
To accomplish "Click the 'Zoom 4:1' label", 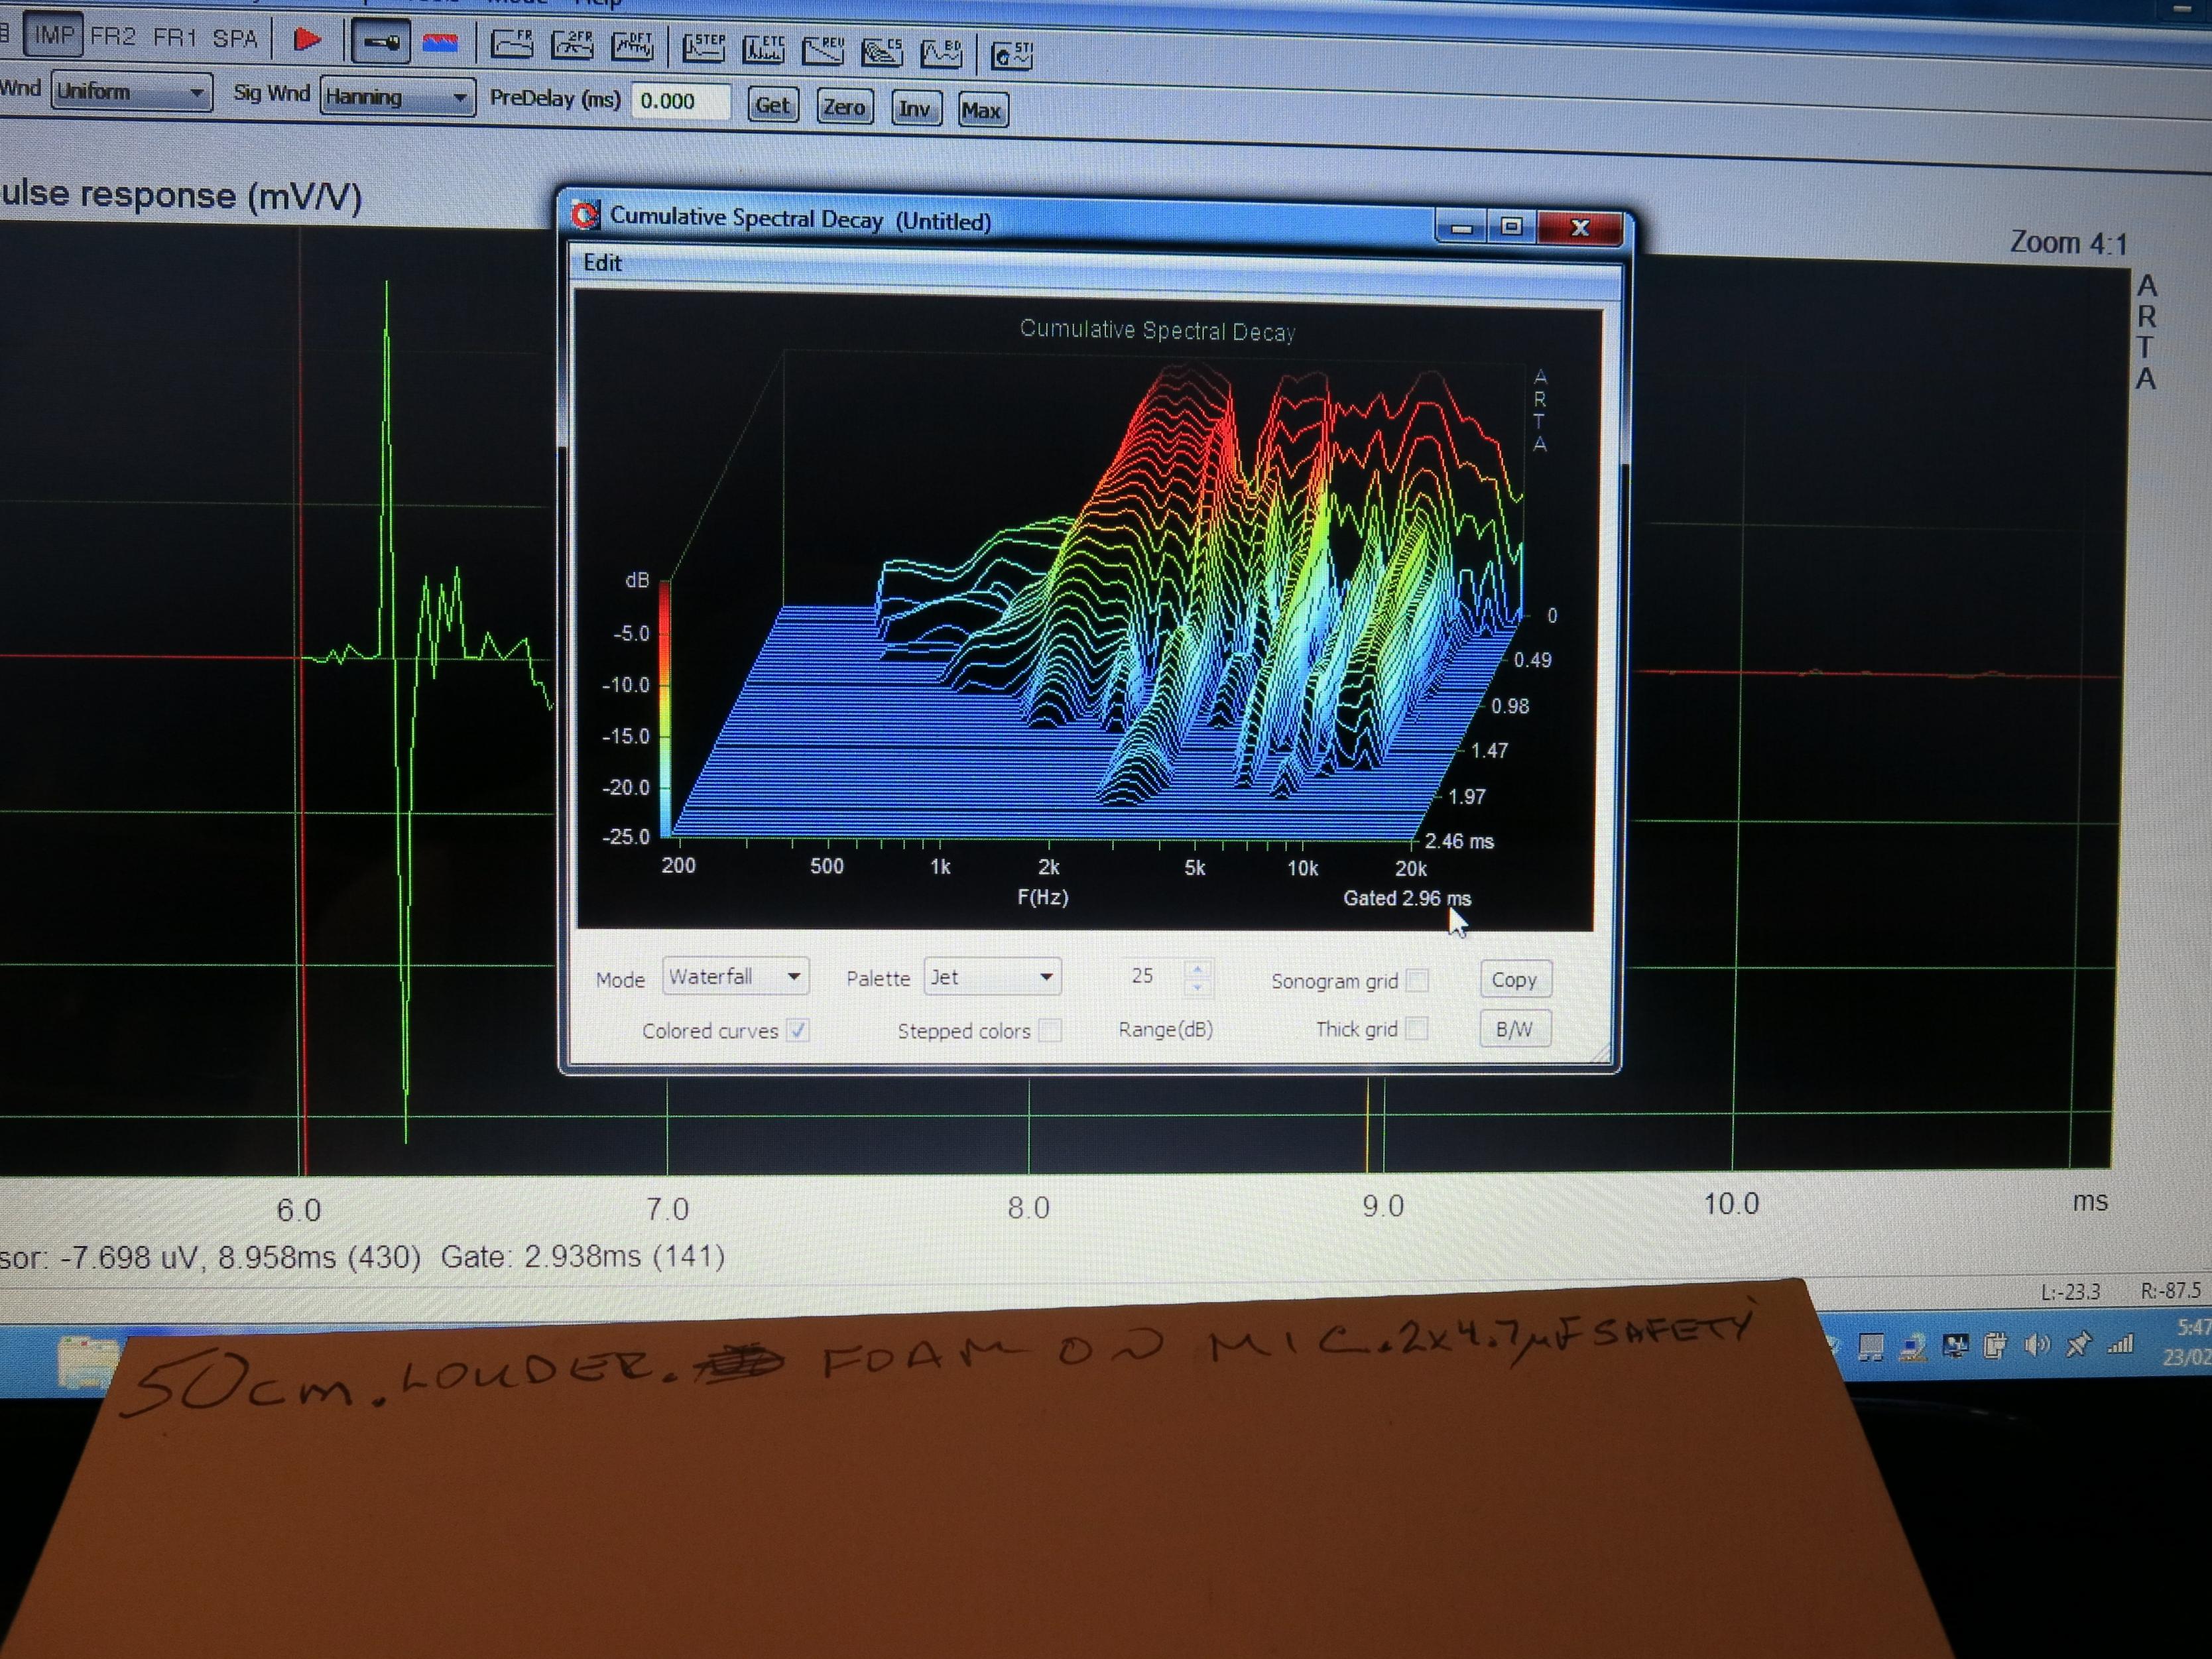I will 2068,243.
